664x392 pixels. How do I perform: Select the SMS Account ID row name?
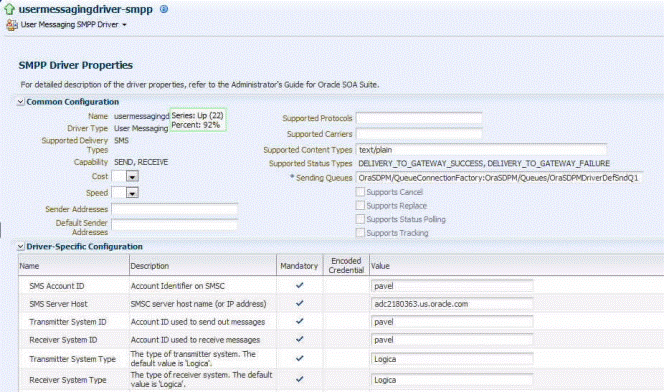pos(57,286)
